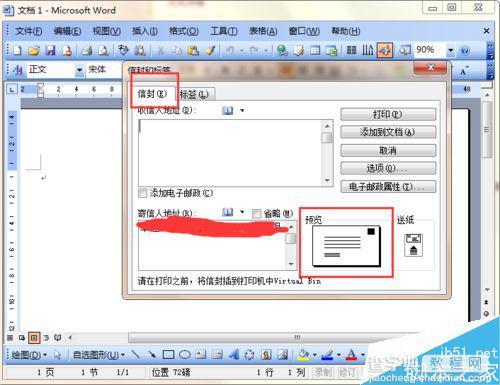Select the Format Painter brush icon
The width and height of the screenshot is (500, 385).
point(210,50)
